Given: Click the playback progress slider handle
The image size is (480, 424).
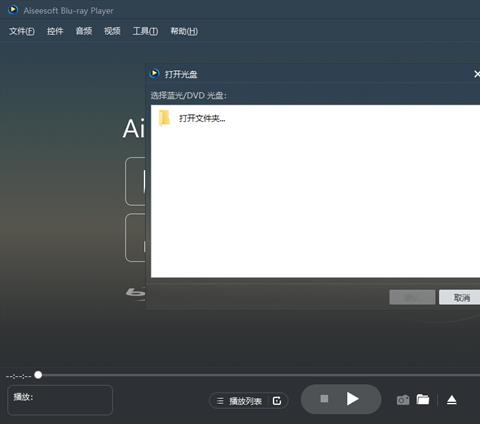Looking at the screenshot, I should point(38,375).
